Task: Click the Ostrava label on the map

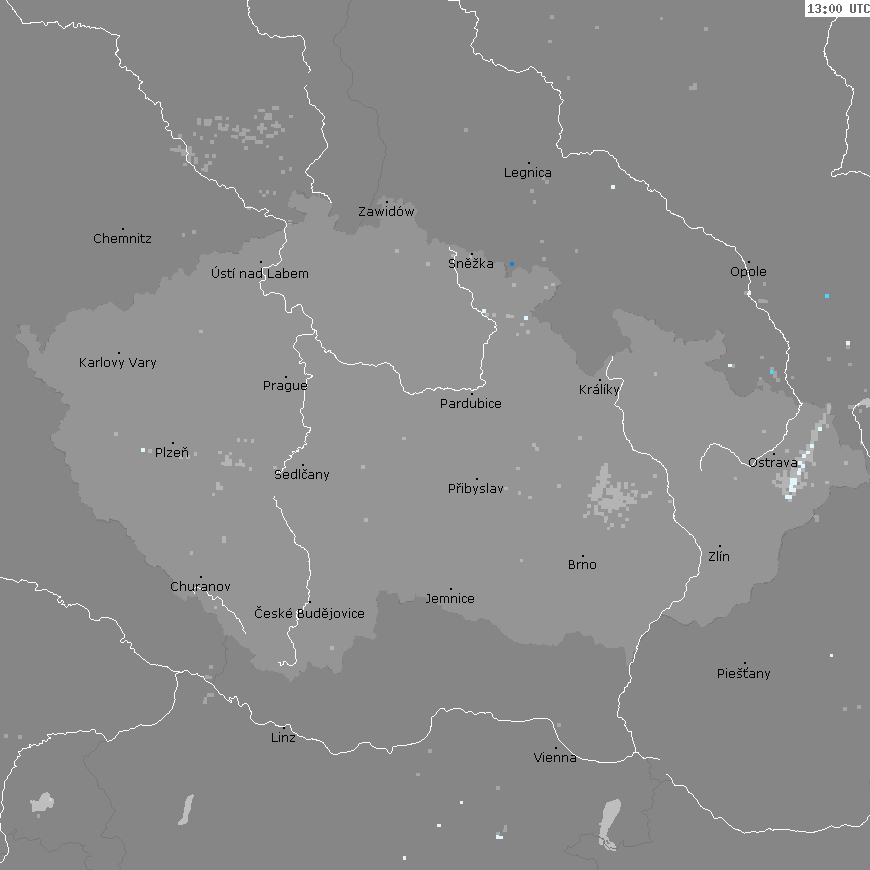Action: (772, 463)
